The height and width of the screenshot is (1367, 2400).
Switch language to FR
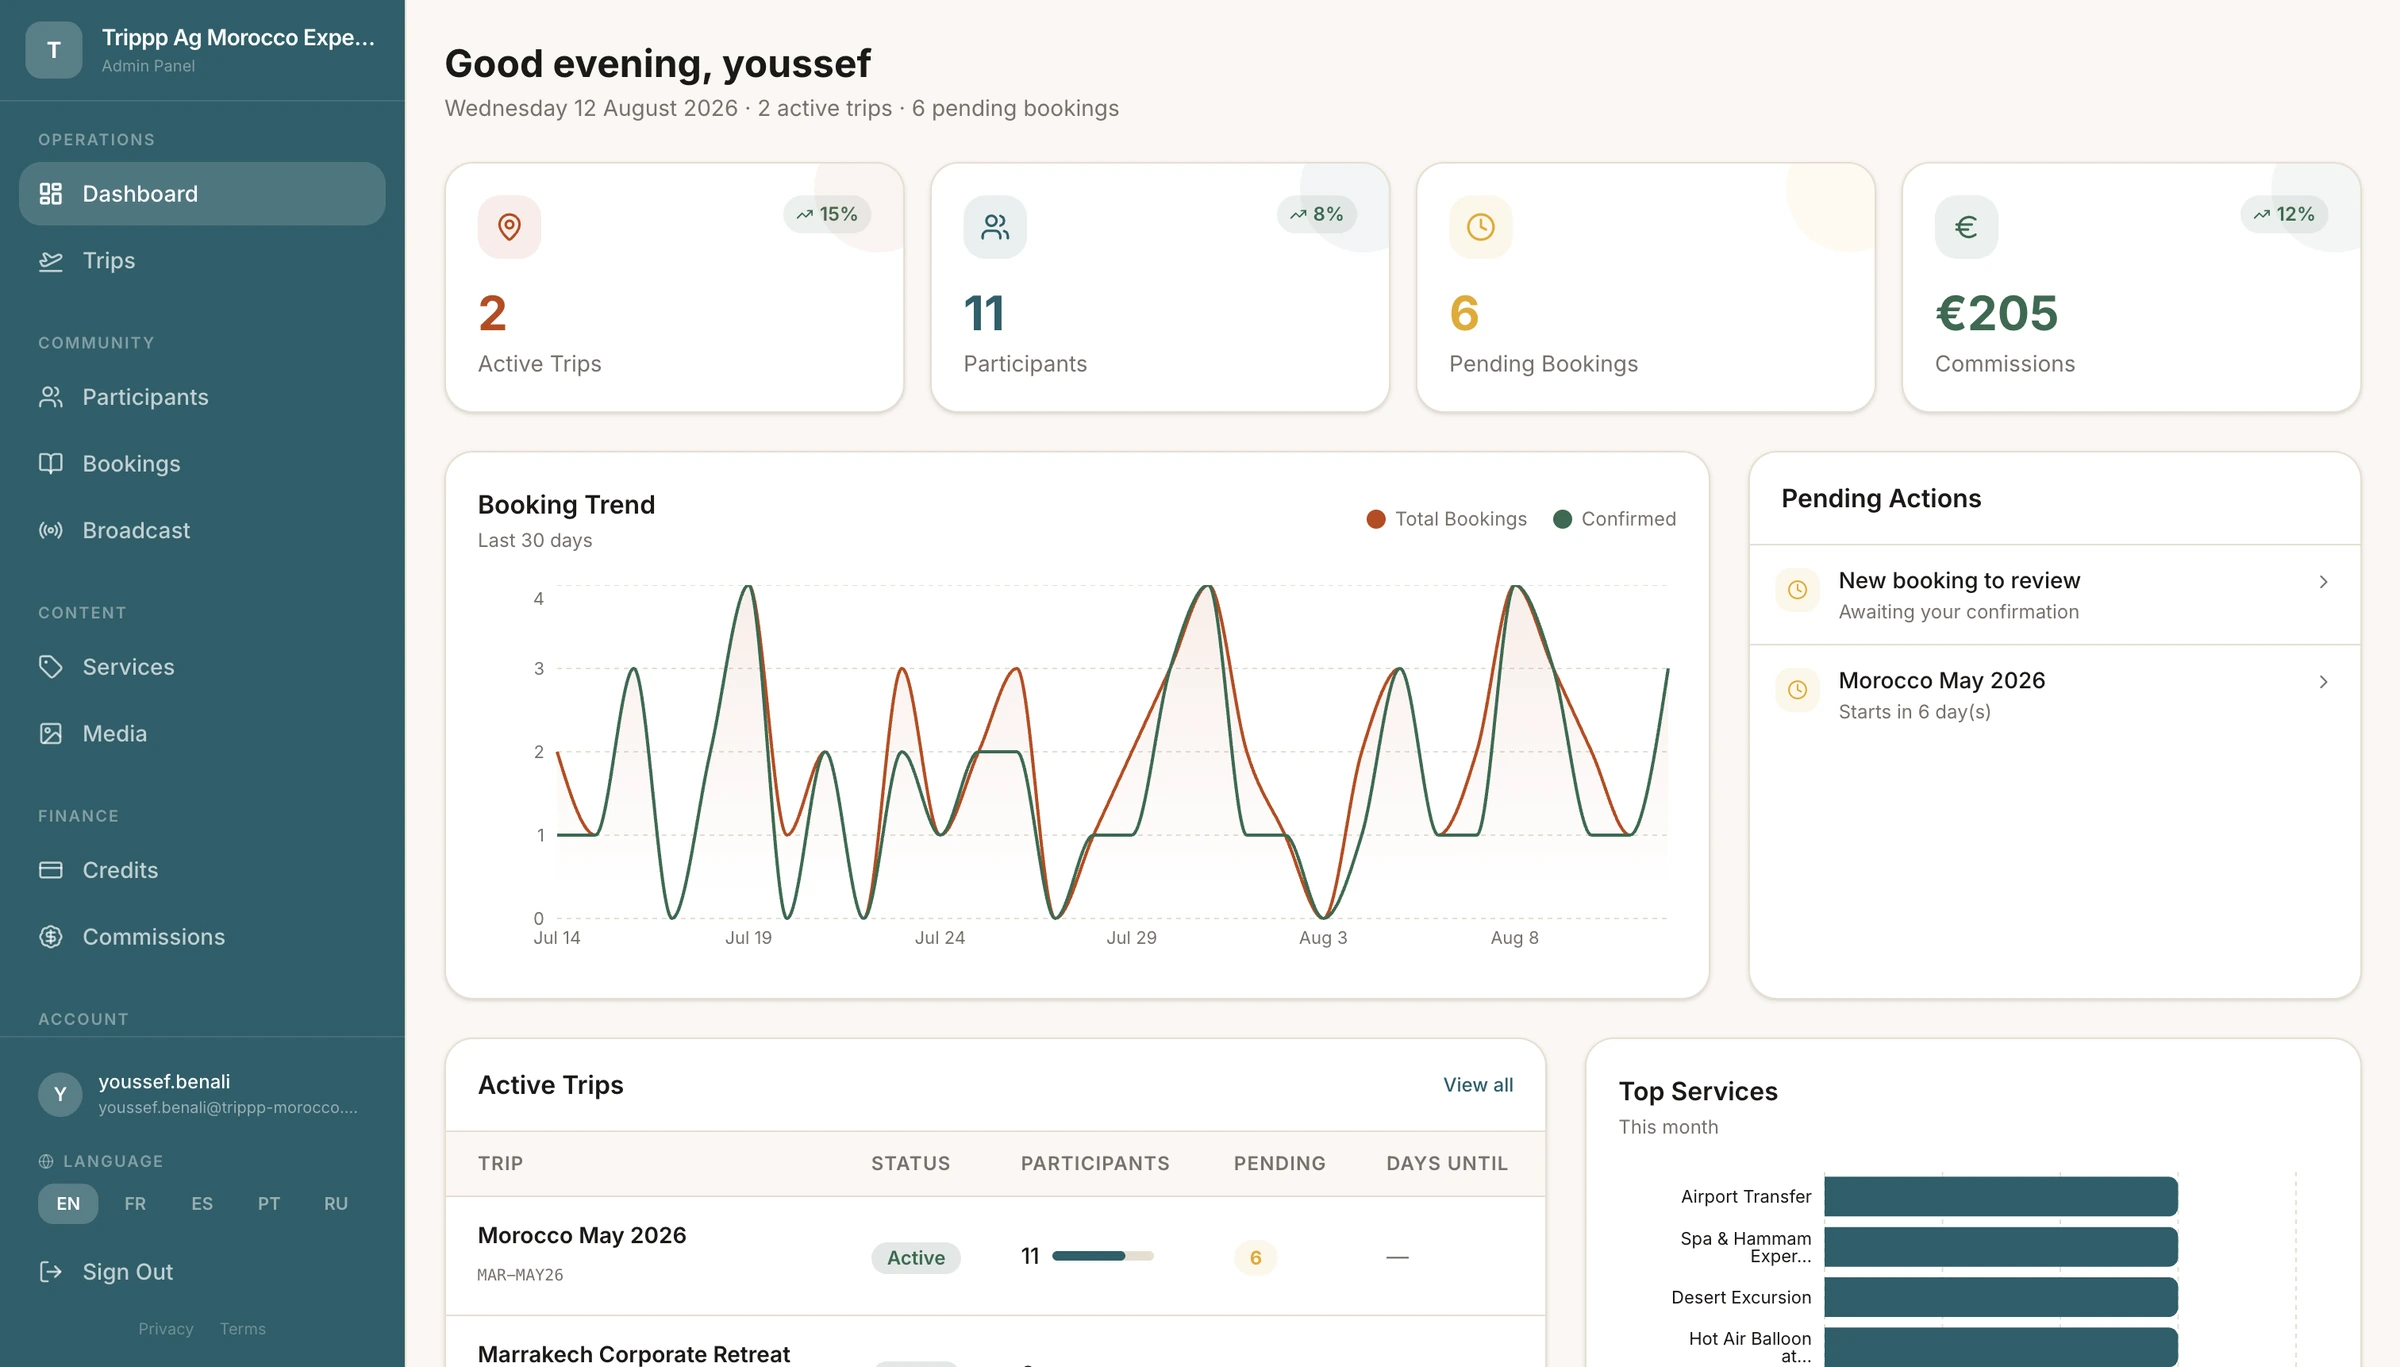(x=135, y=1204)
